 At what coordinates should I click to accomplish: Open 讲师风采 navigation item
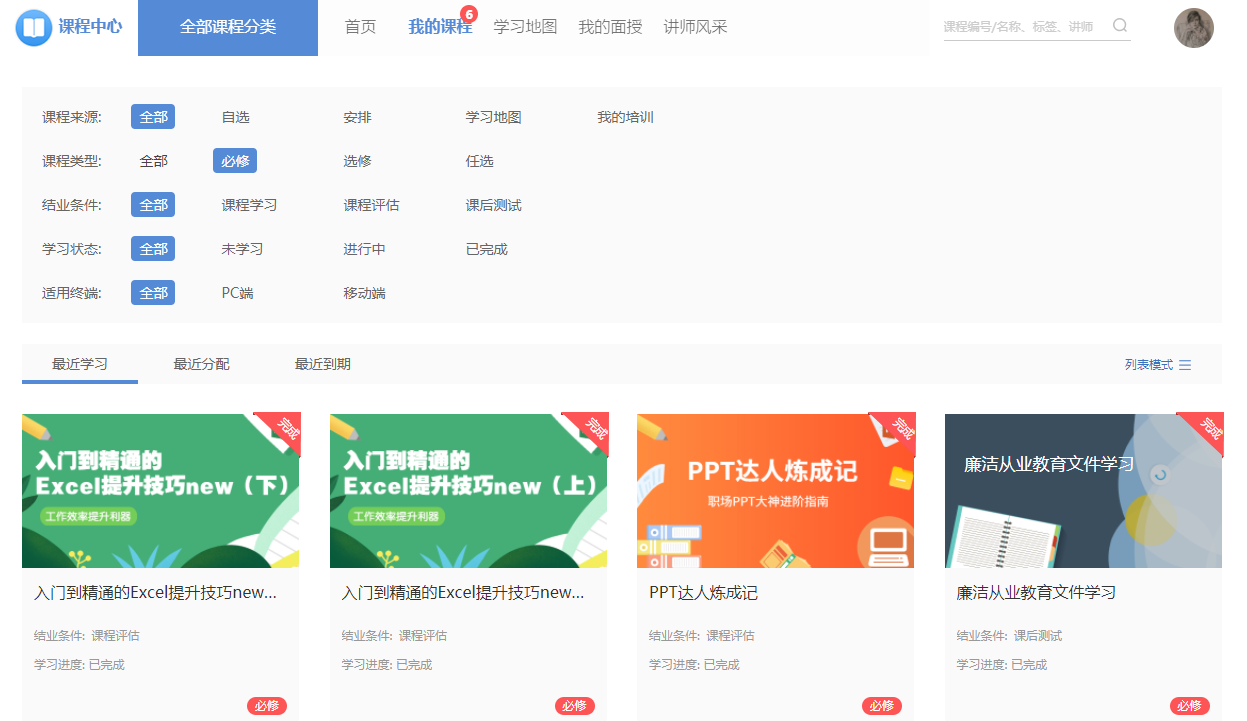tap(695, 27)
